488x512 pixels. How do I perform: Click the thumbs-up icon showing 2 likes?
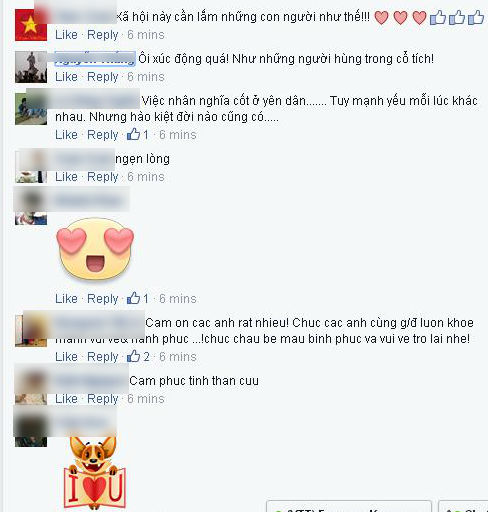coord(133,356)
